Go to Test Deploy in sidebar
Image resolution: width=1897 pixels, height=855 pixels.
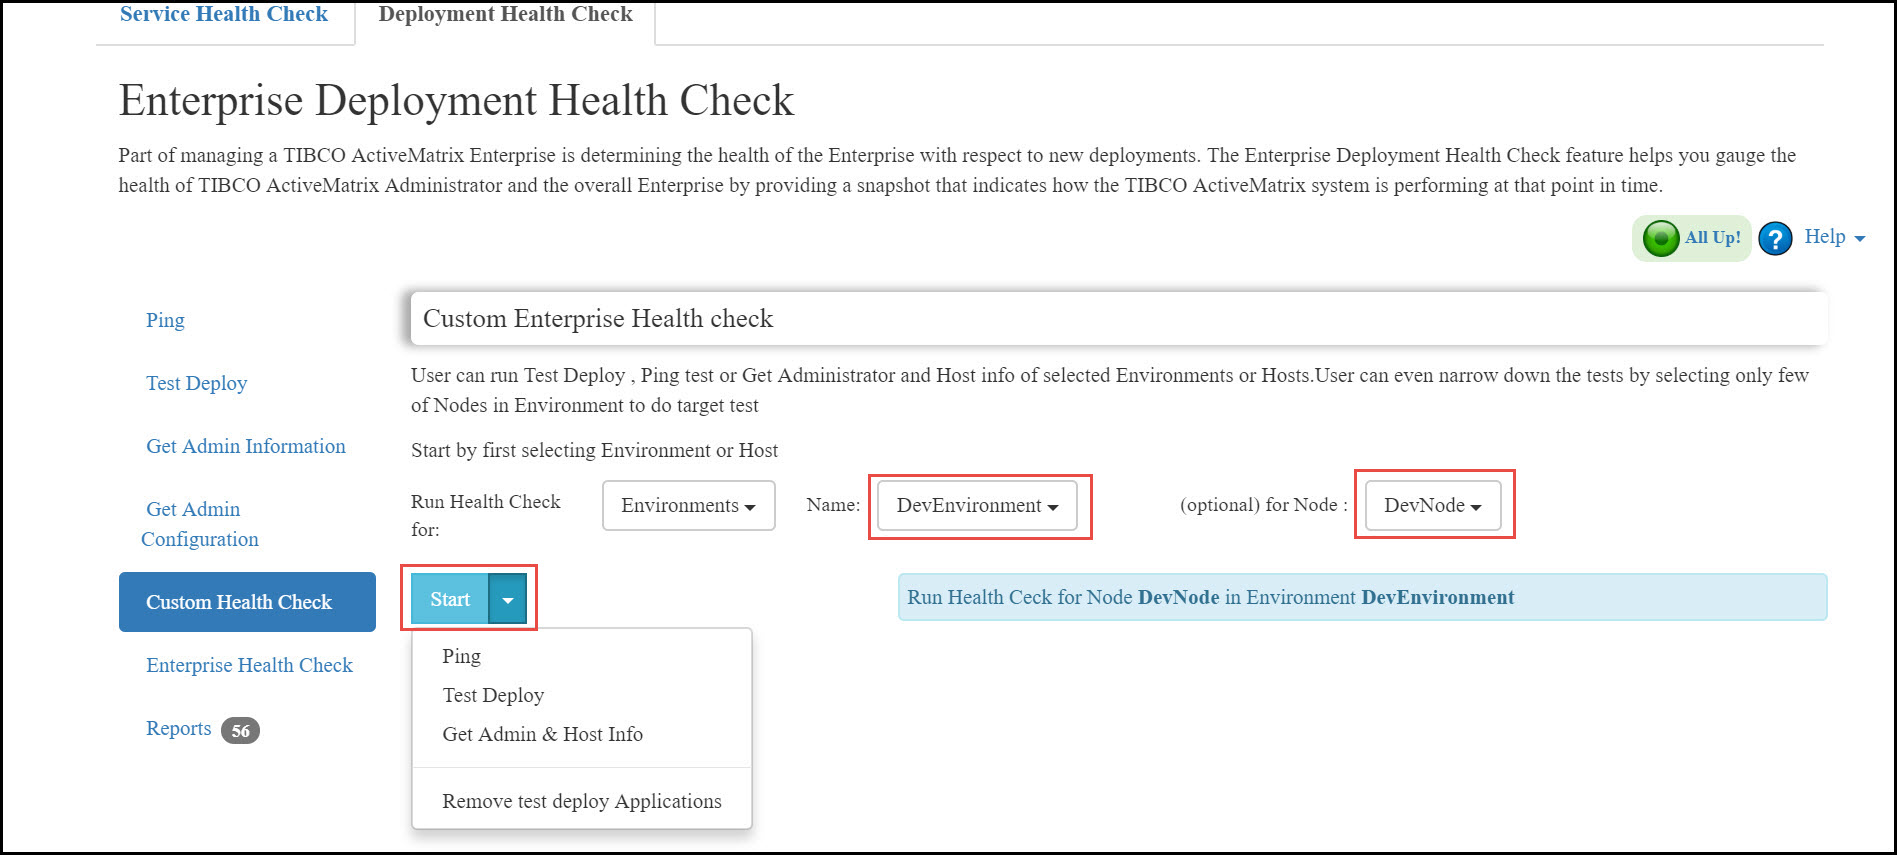coord(196,383)
